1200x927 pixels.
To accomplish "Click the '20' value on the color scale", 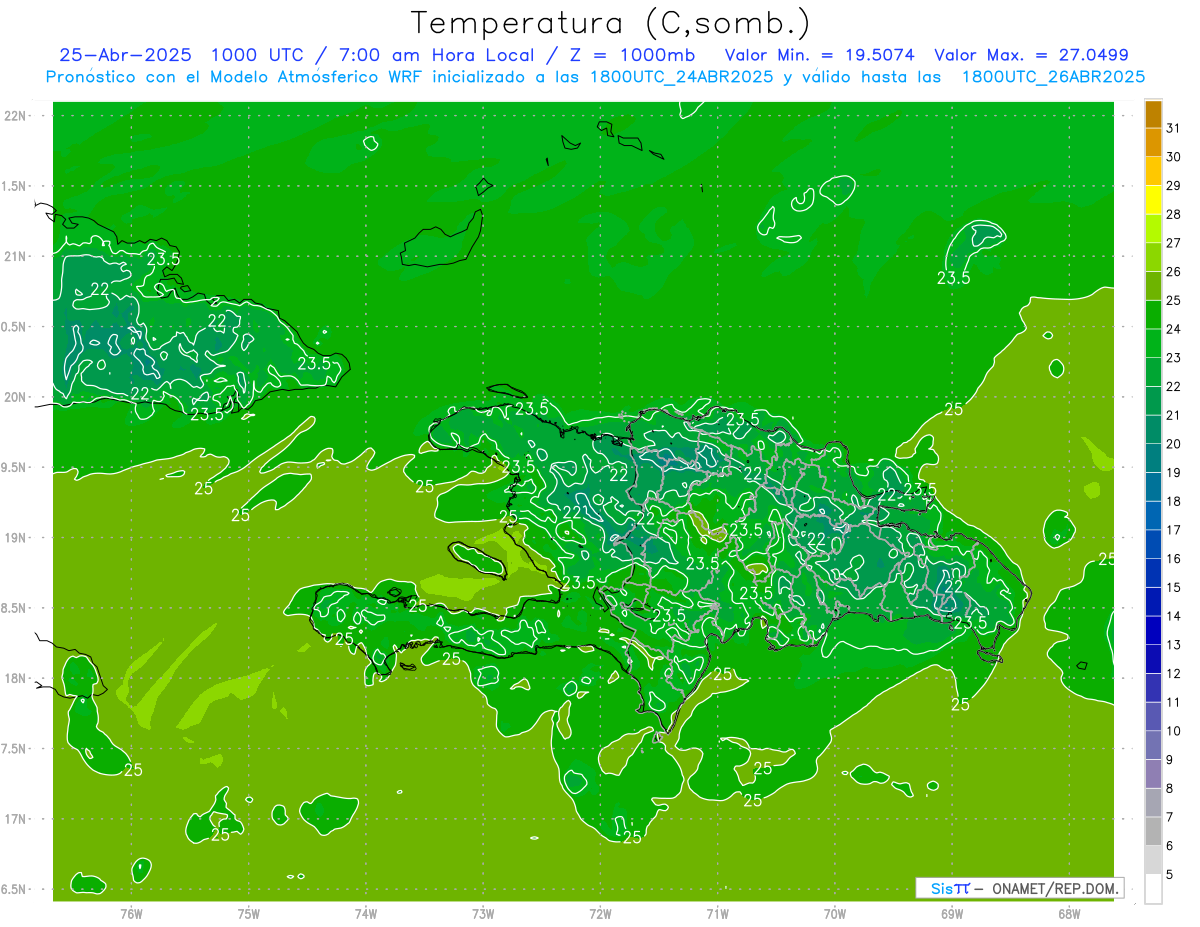I will (x=1174, y=444).
